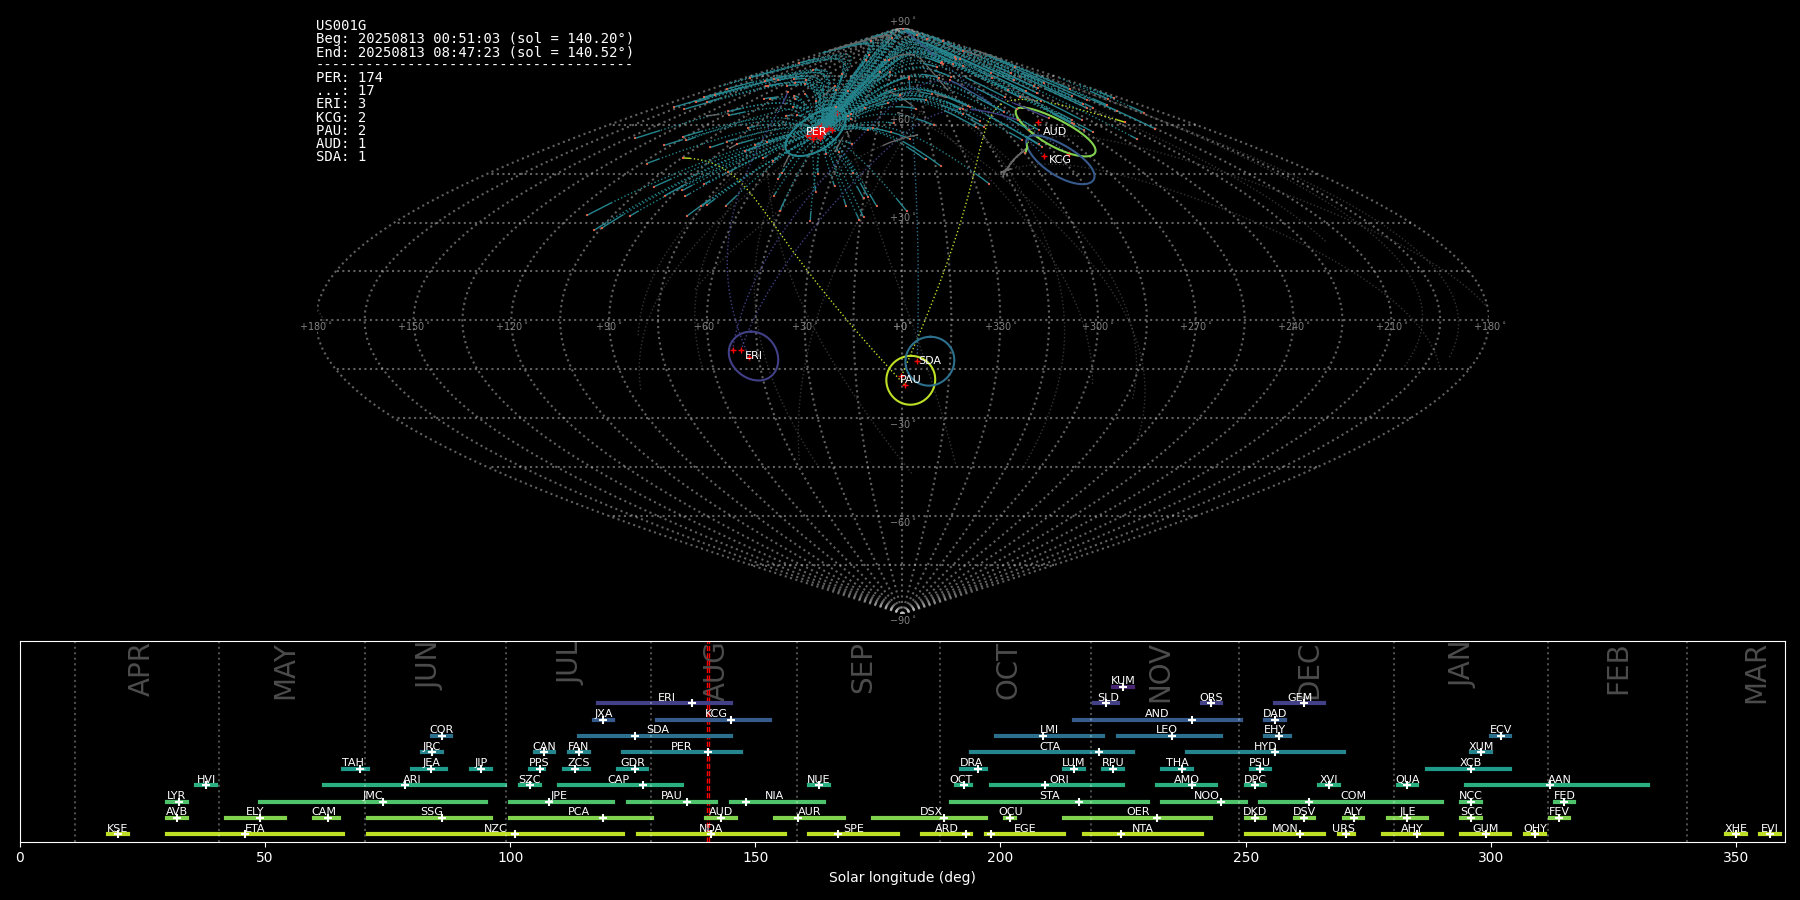Click the +270 longitude label on the sky map

click(1193, 327)
